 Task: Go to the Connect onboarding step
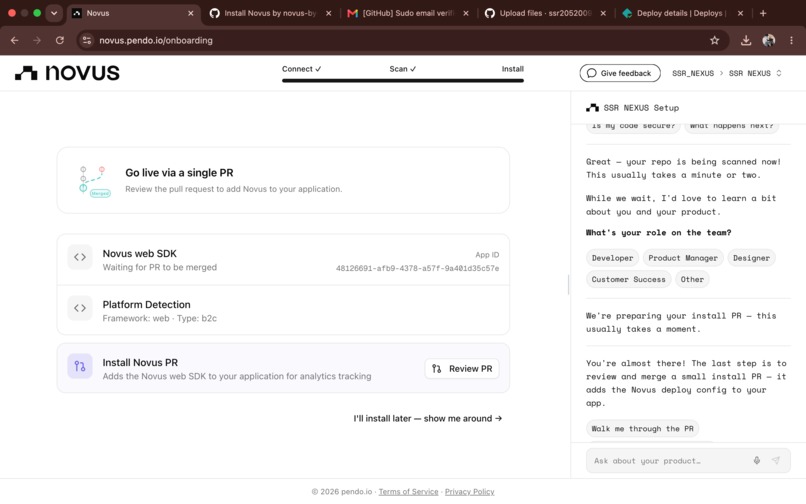(x=301, y=69)
